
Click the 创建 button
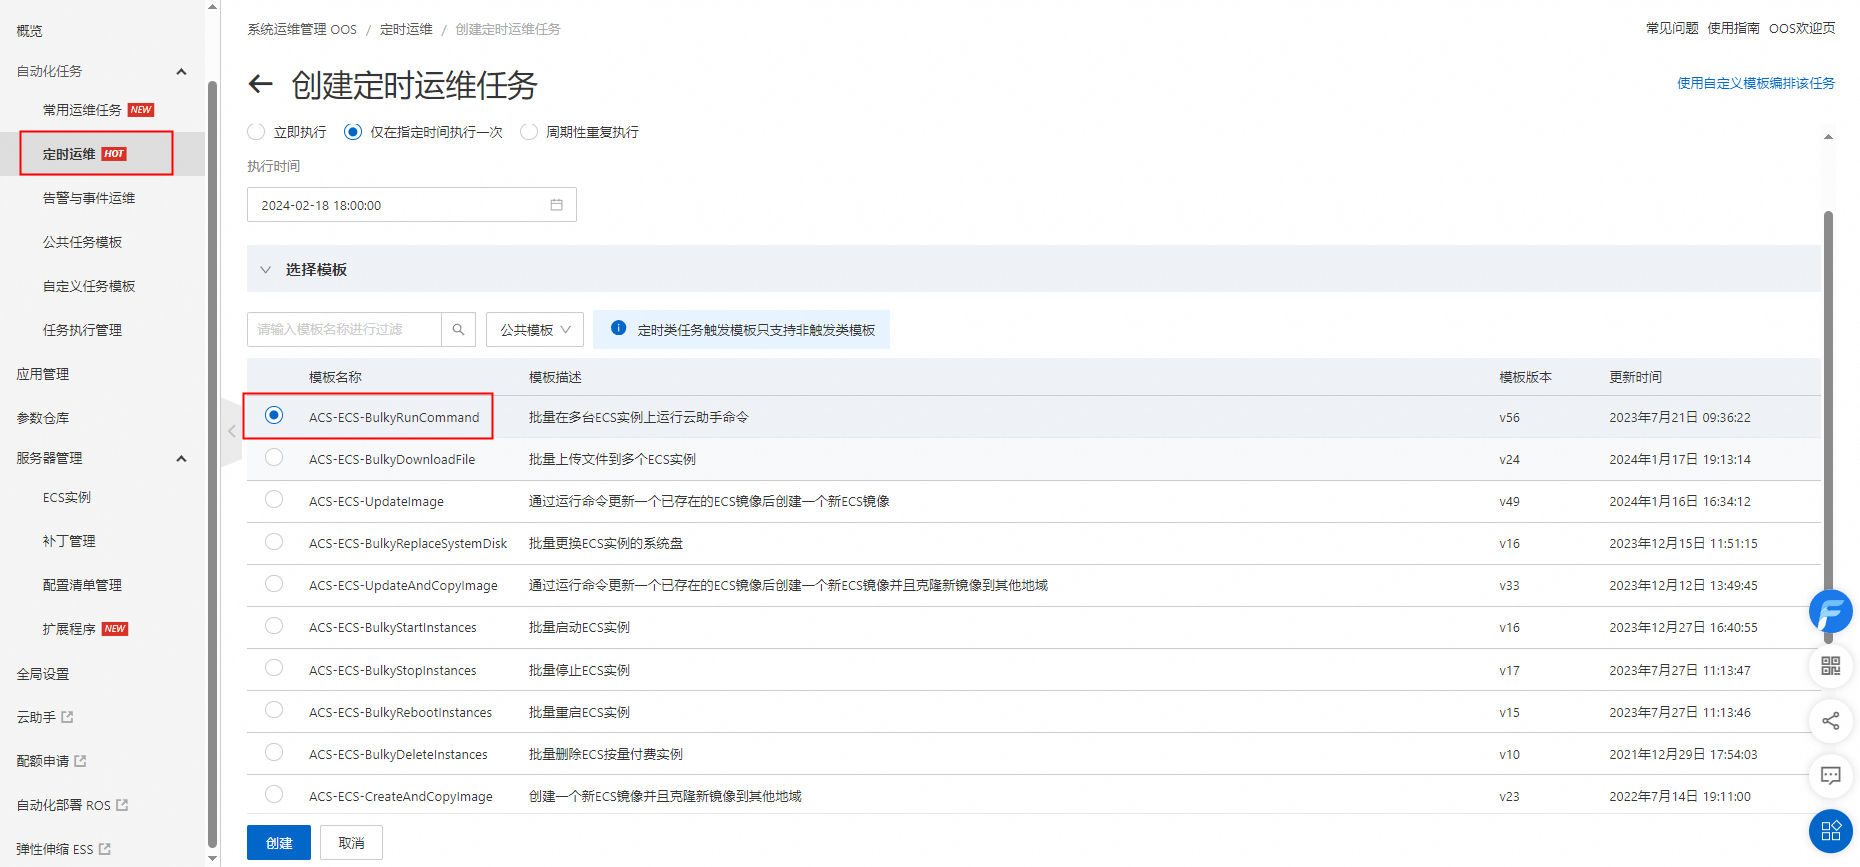pos(279,843)
